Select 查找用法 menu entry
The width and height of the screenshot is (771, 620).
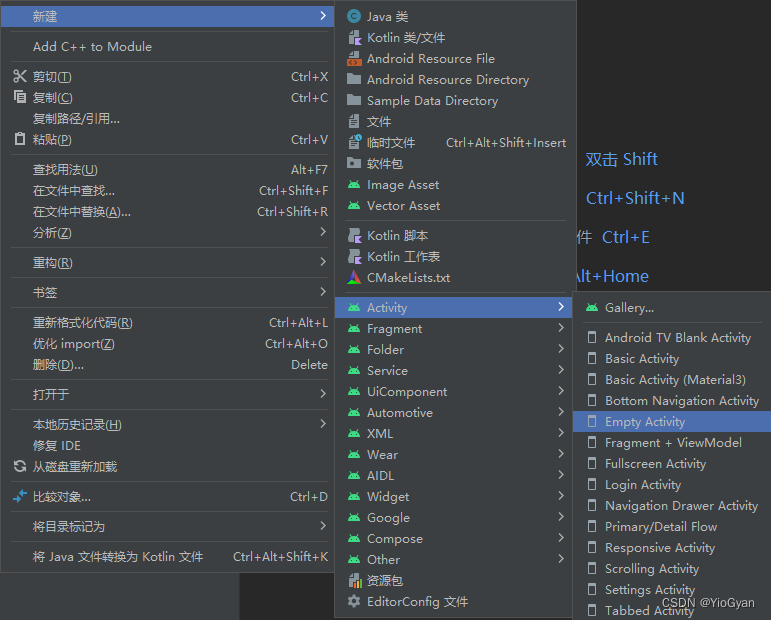coord(169,170)
